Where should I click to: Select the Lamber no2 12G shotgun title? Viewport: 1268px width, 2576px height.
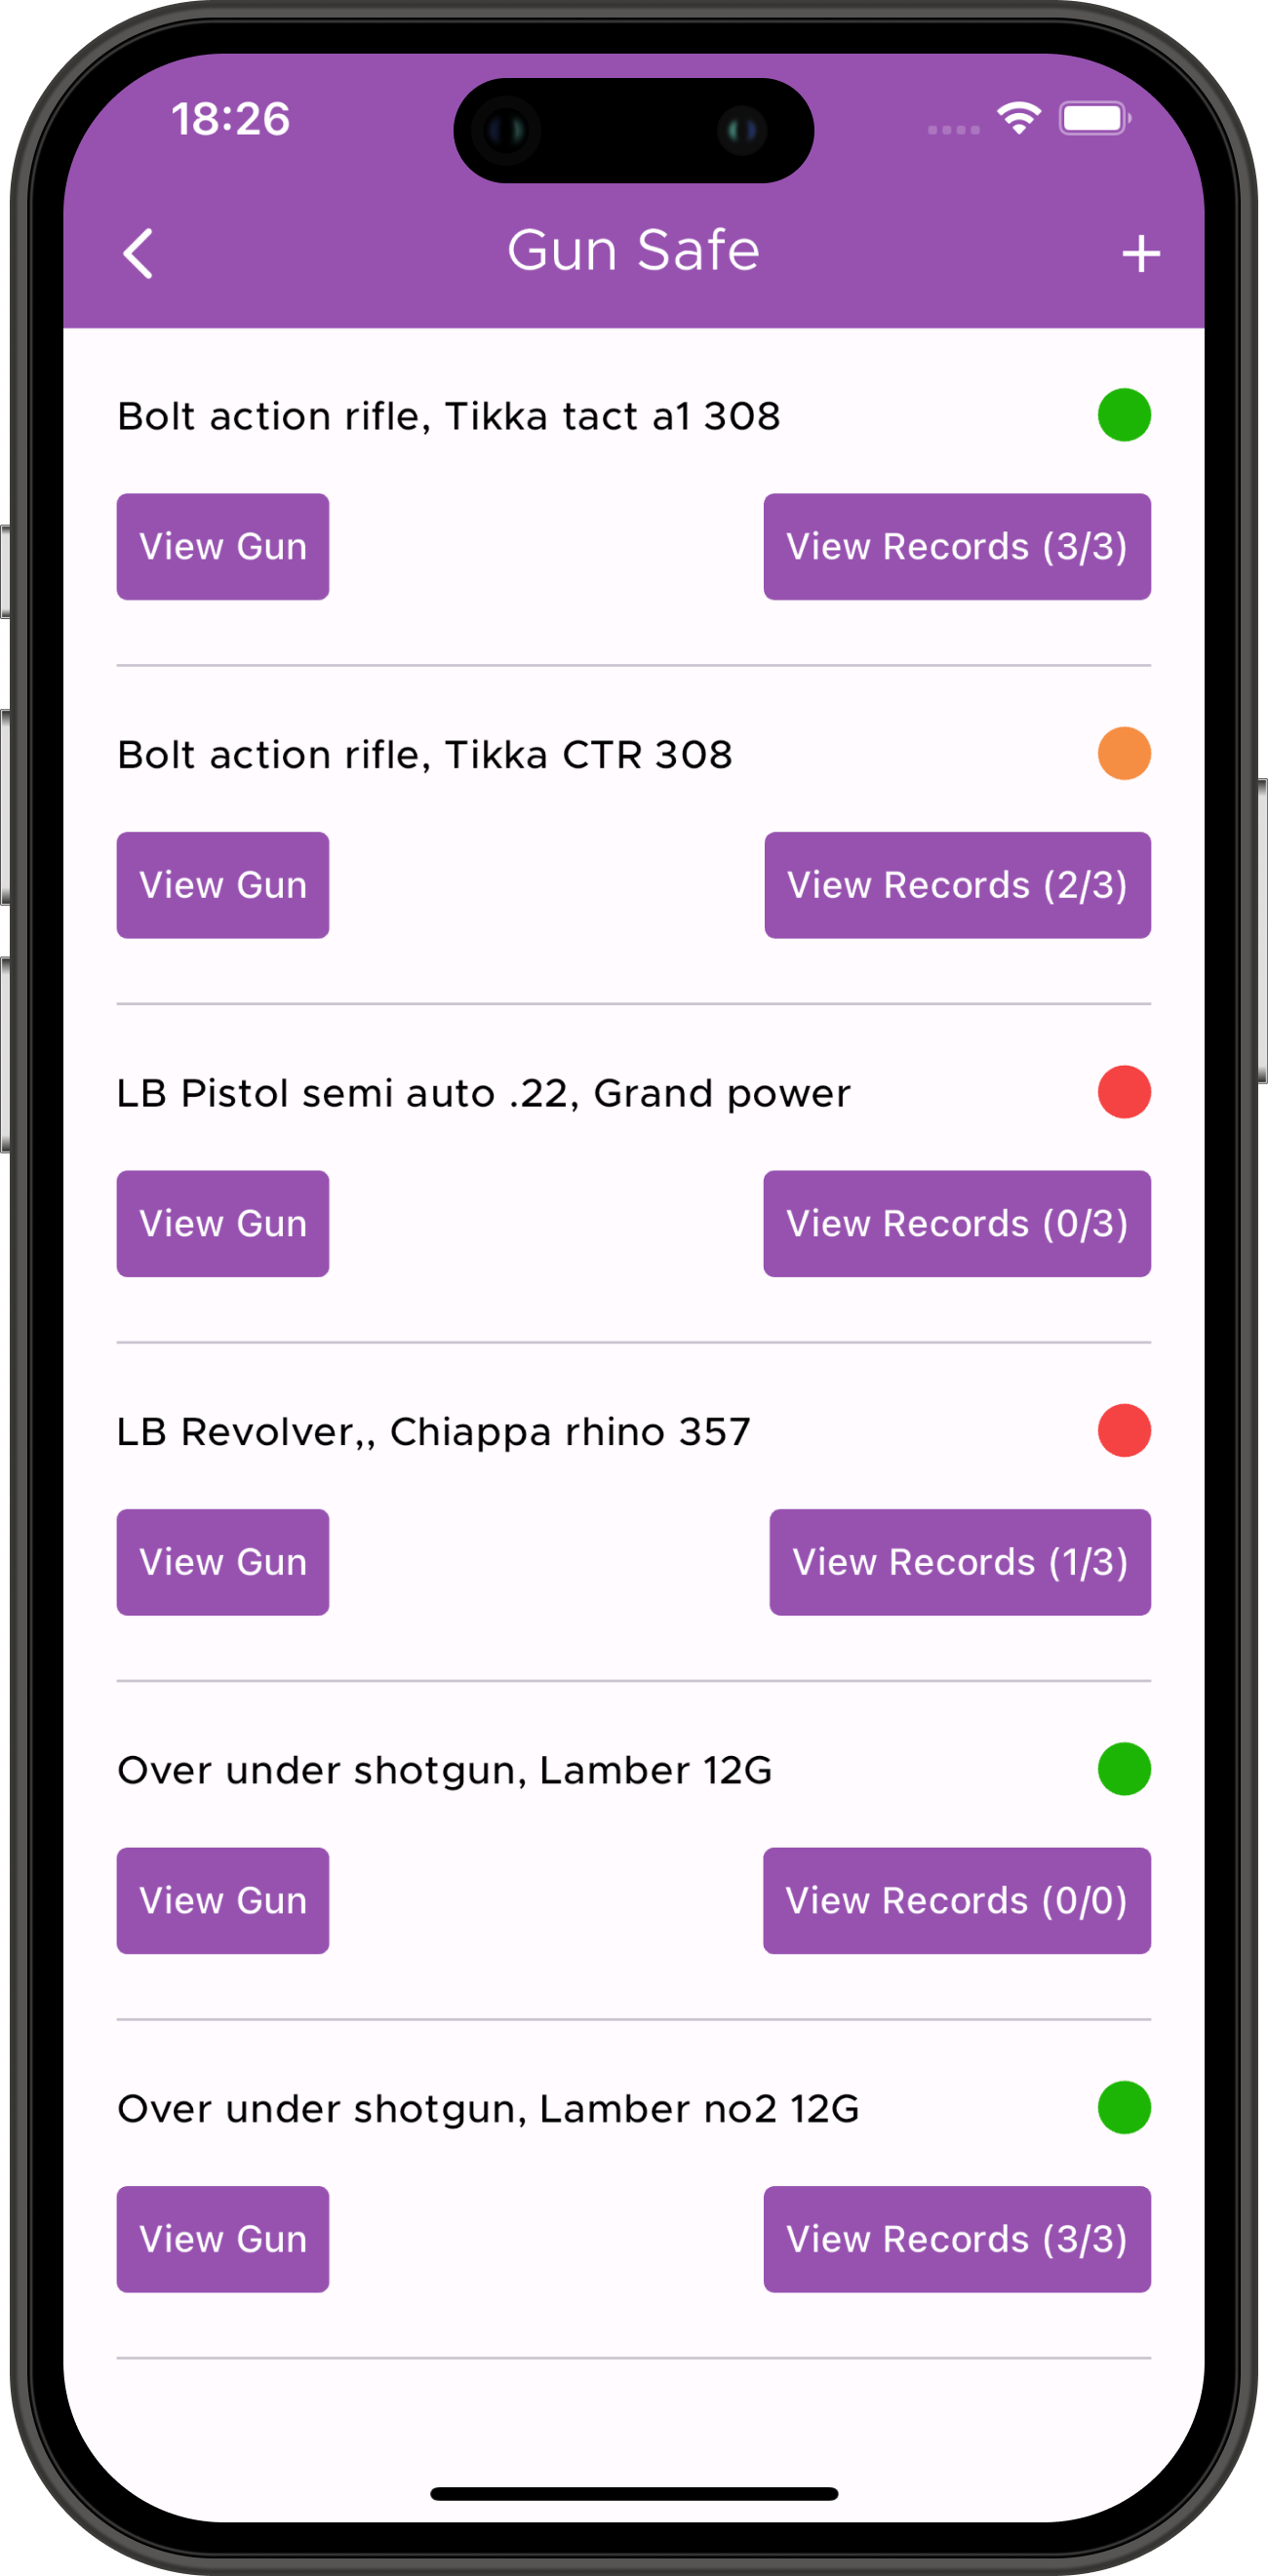488,2109
